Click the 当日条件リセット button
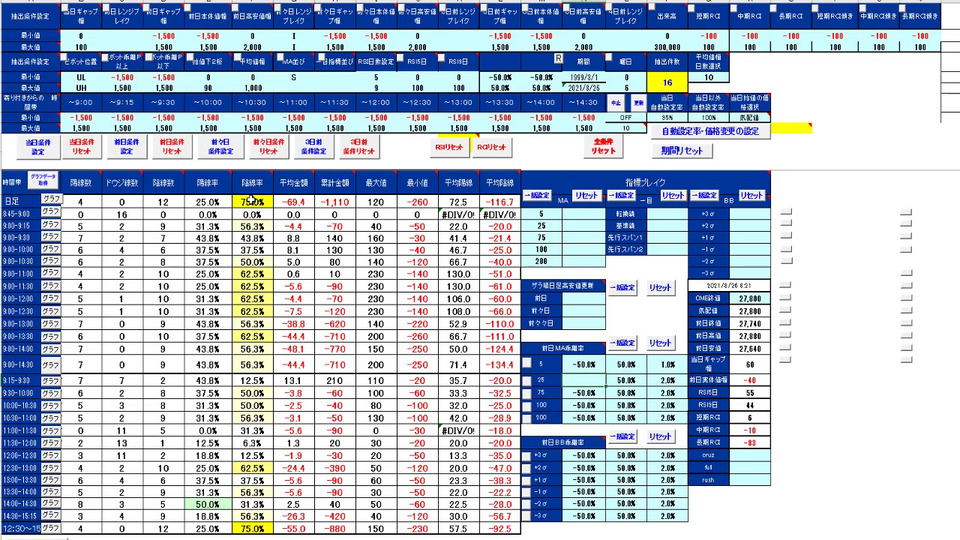960x540 pixels. (81, 147)
